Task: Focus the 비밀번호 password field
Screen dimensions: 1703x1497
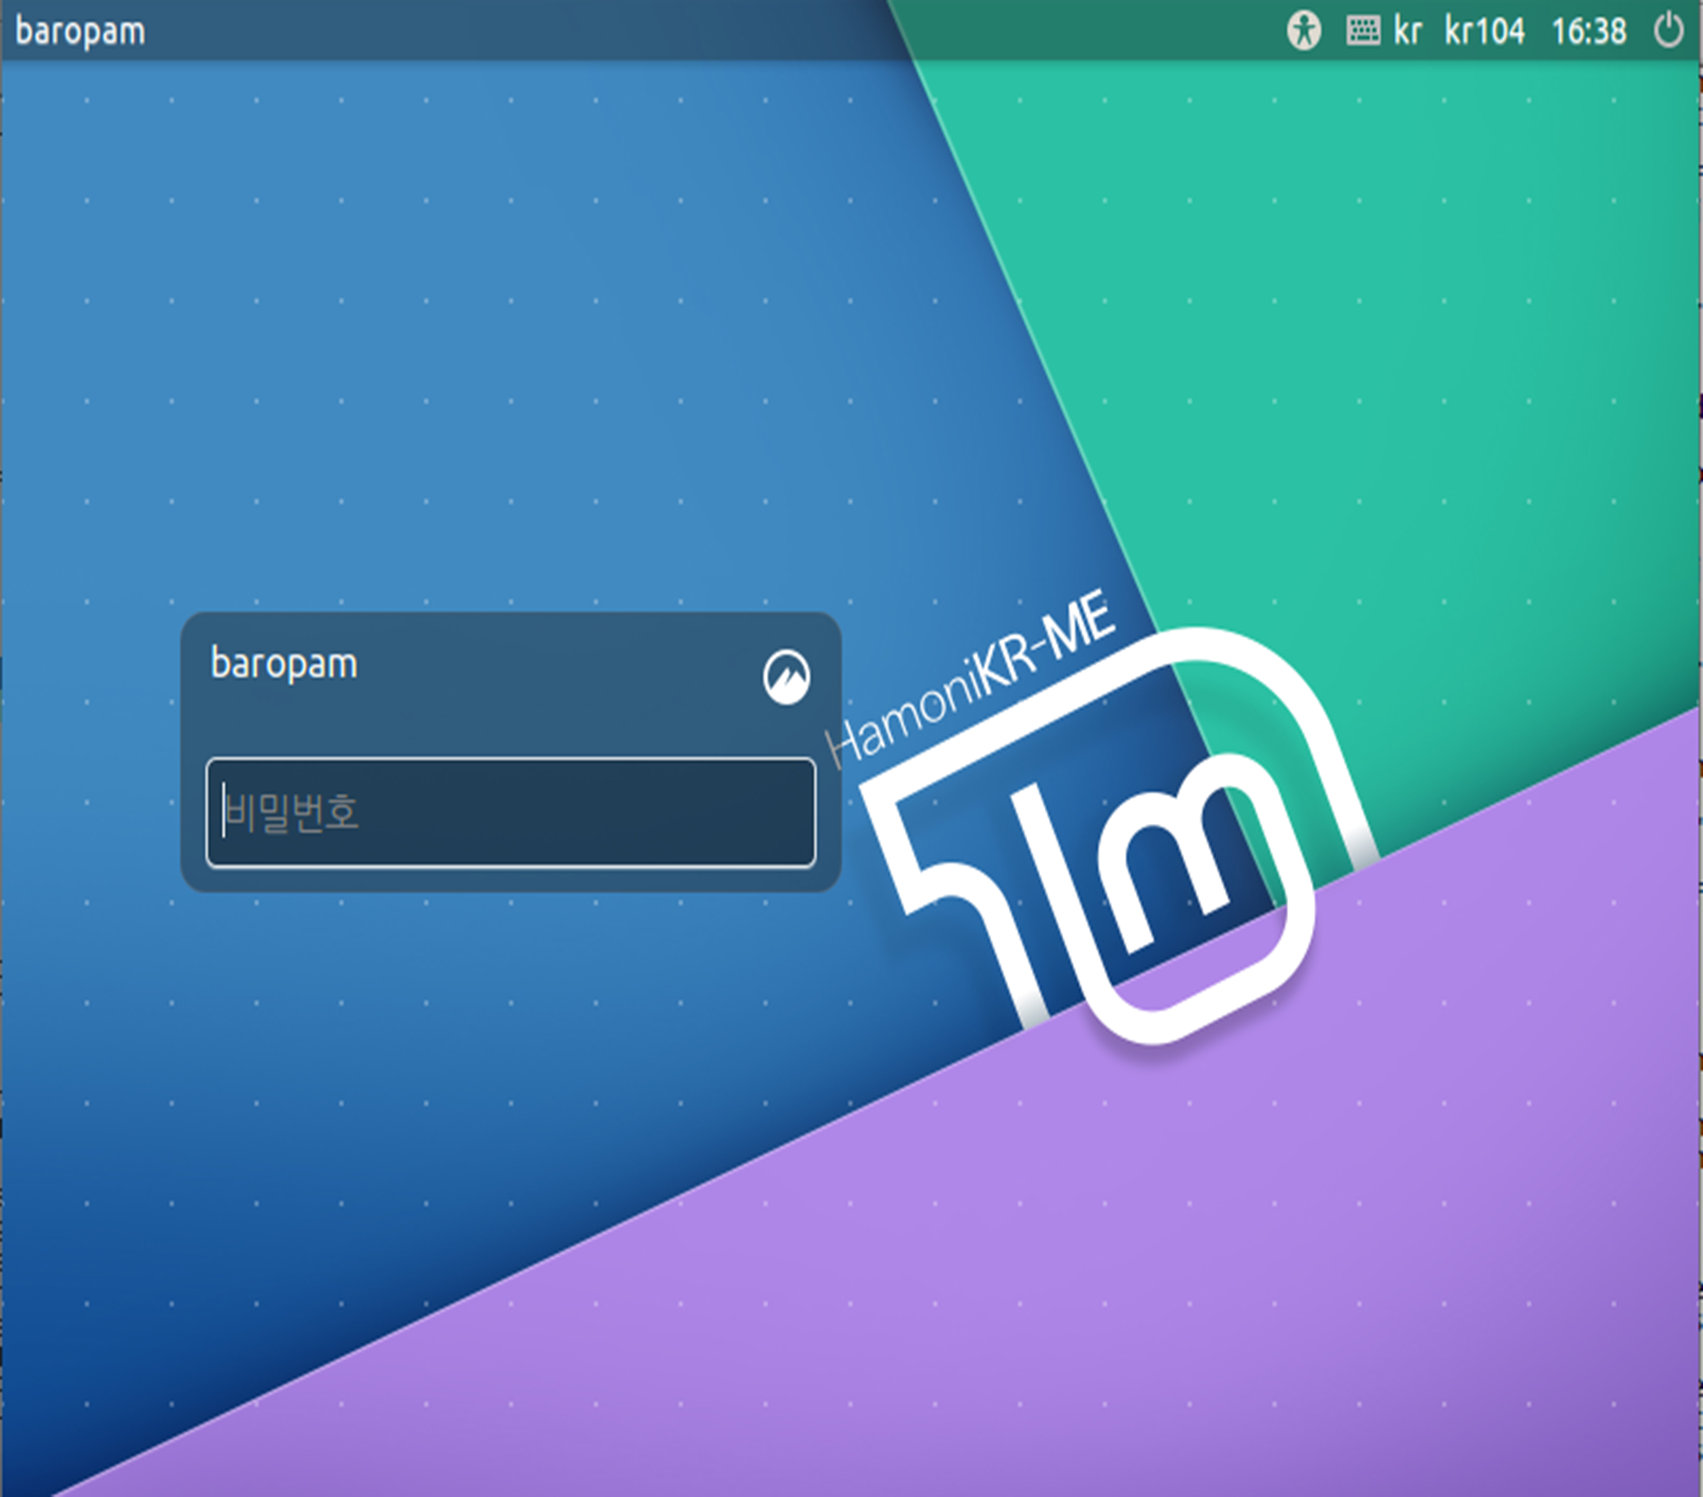Action: 511,812
